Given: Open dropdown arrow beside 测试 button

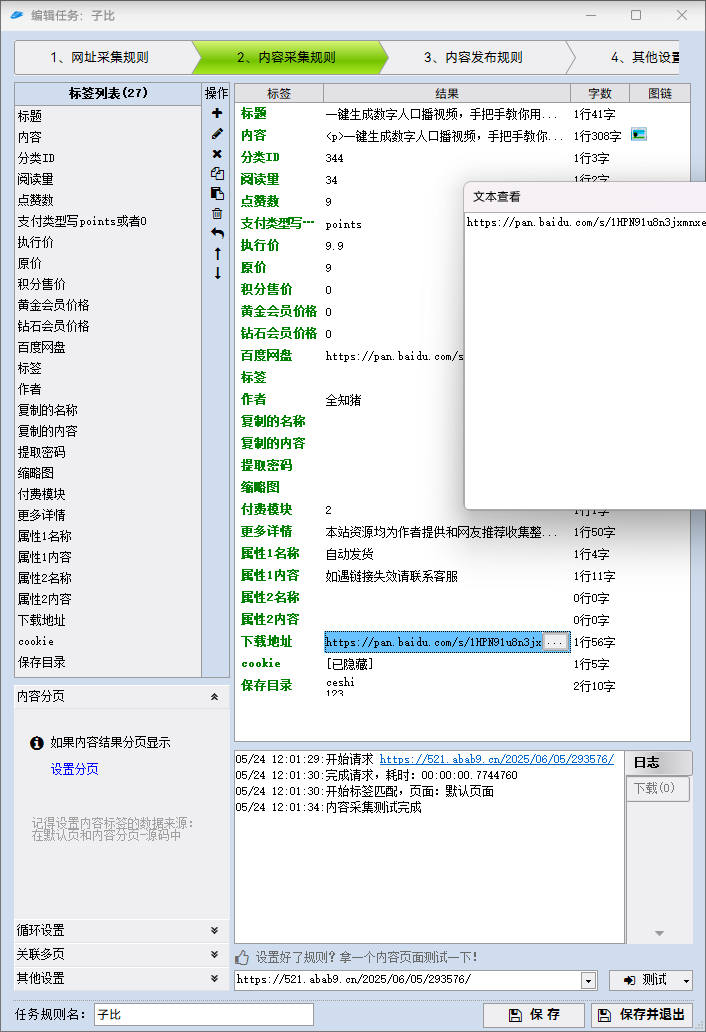Looking at the screenshot, I should pos(686,981).
